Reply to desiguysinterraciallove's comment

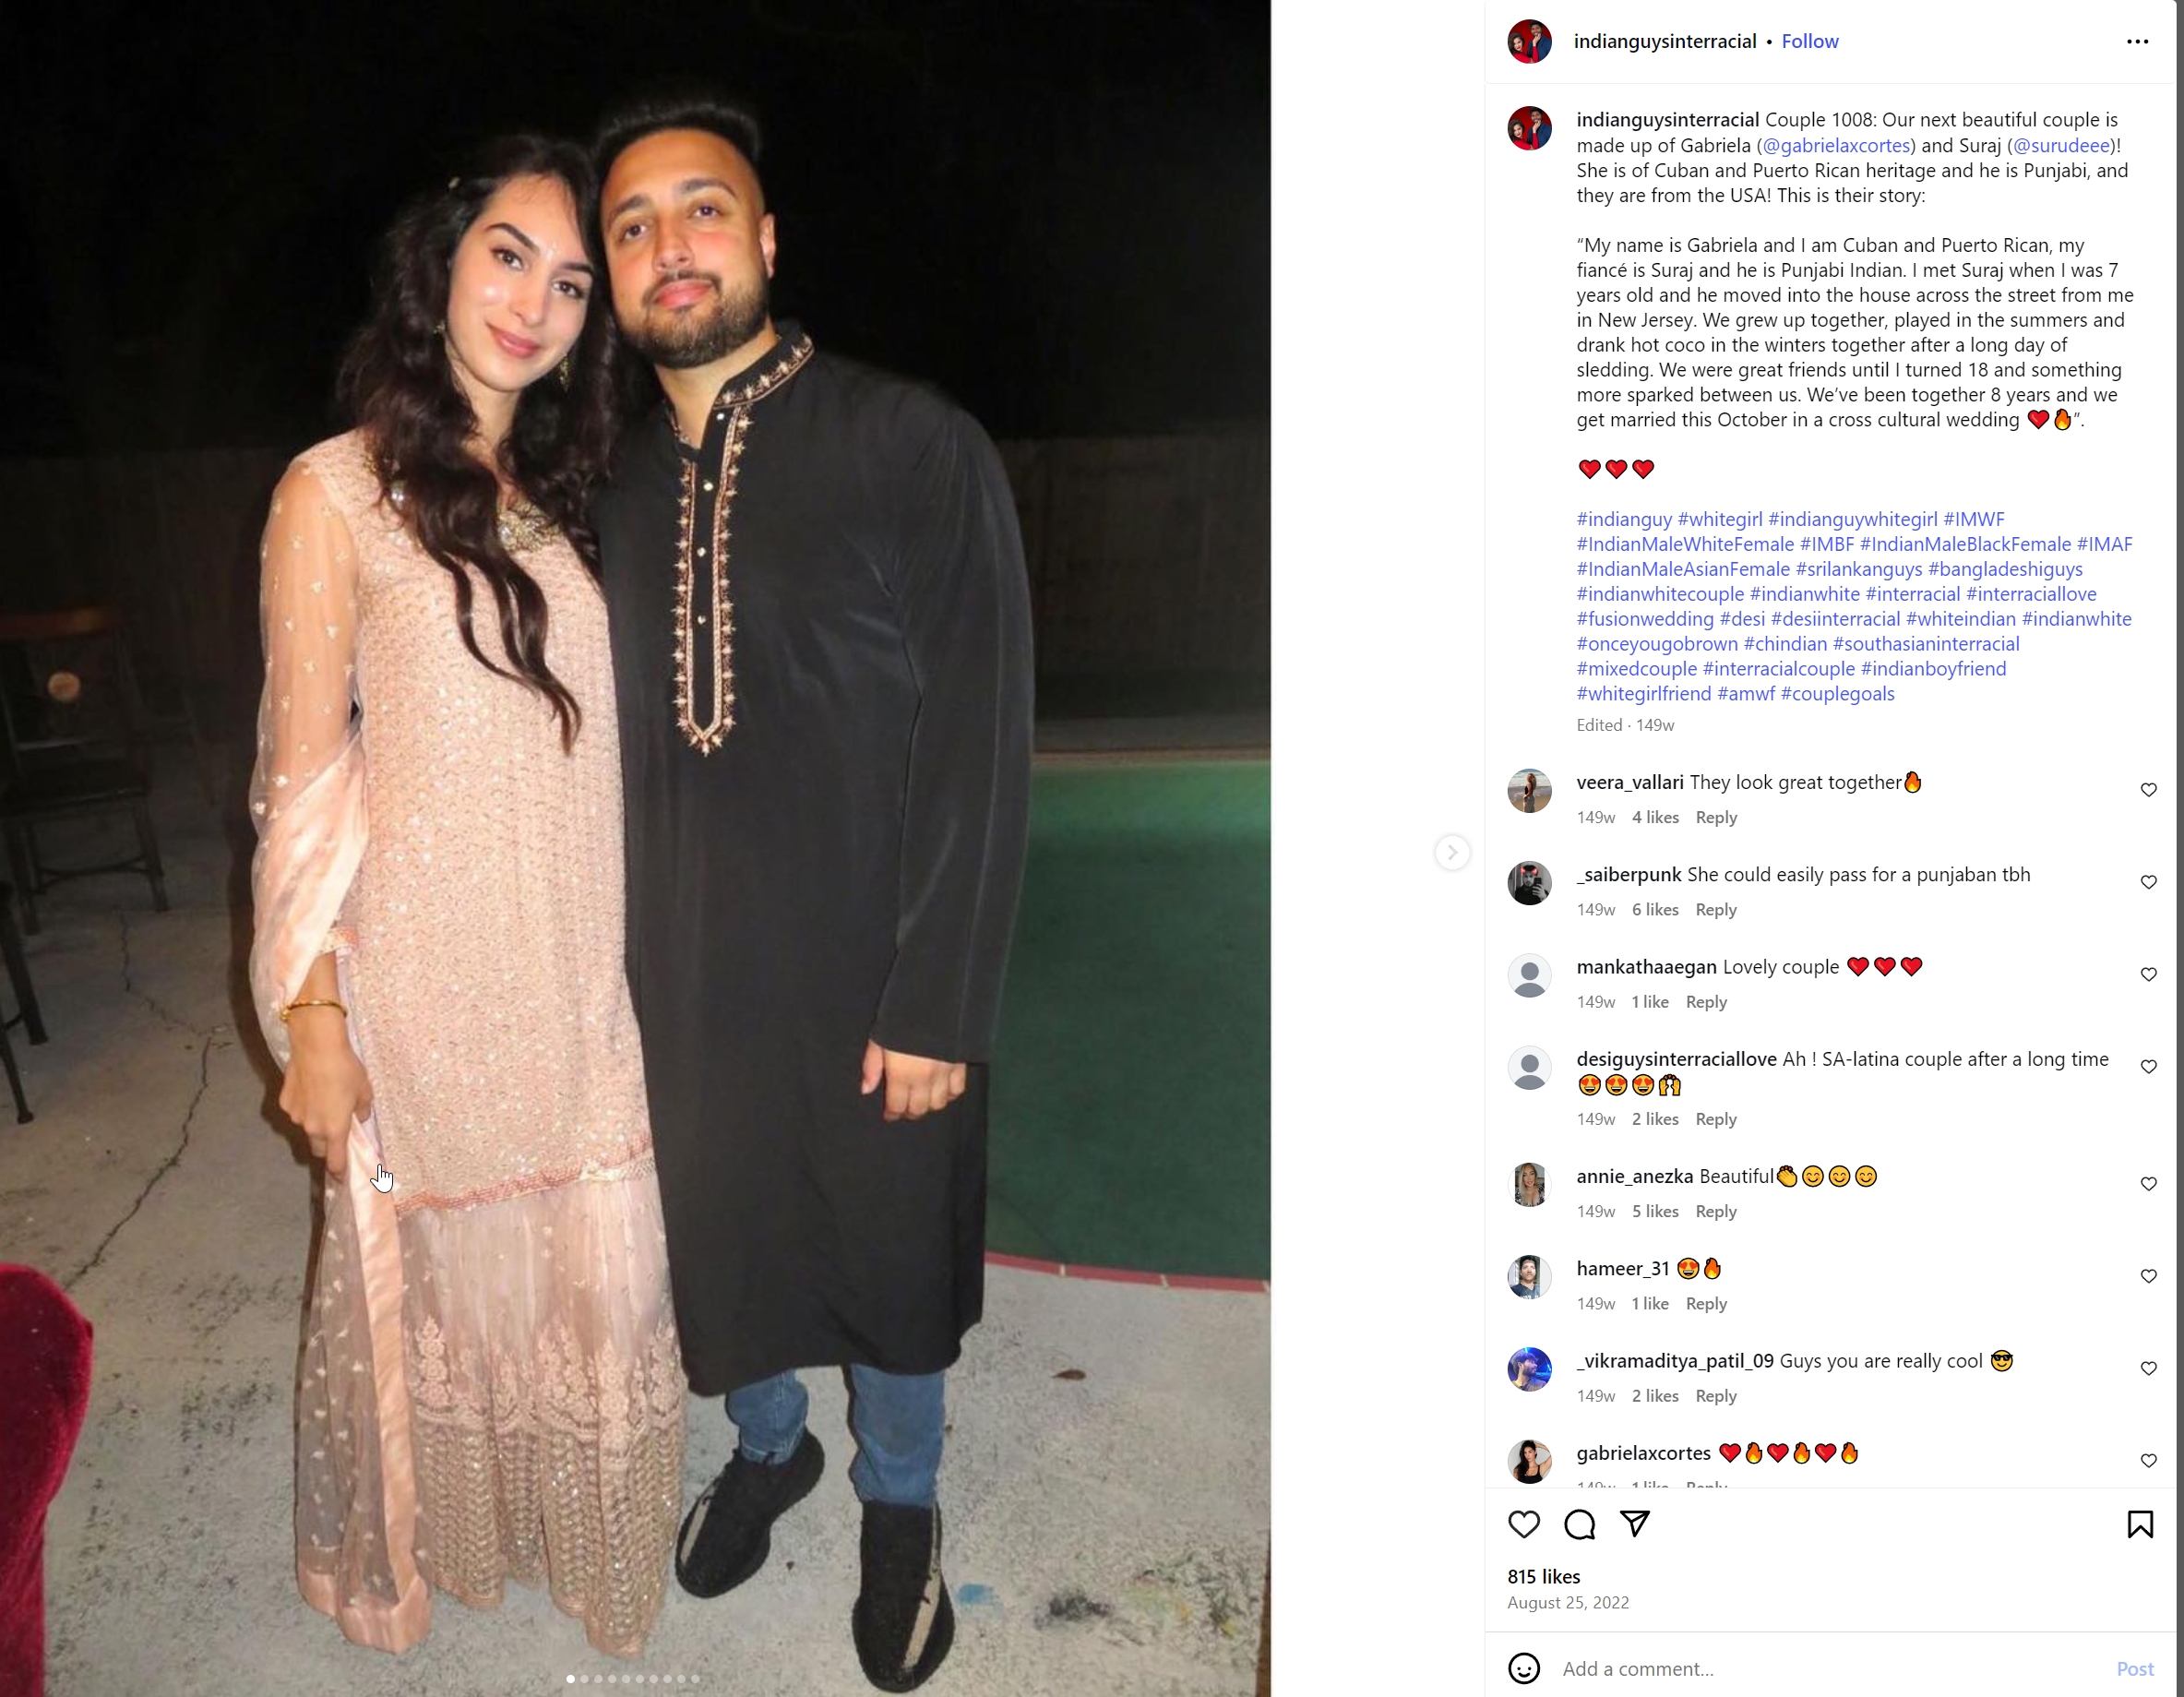click(x=1715, y=1119)
